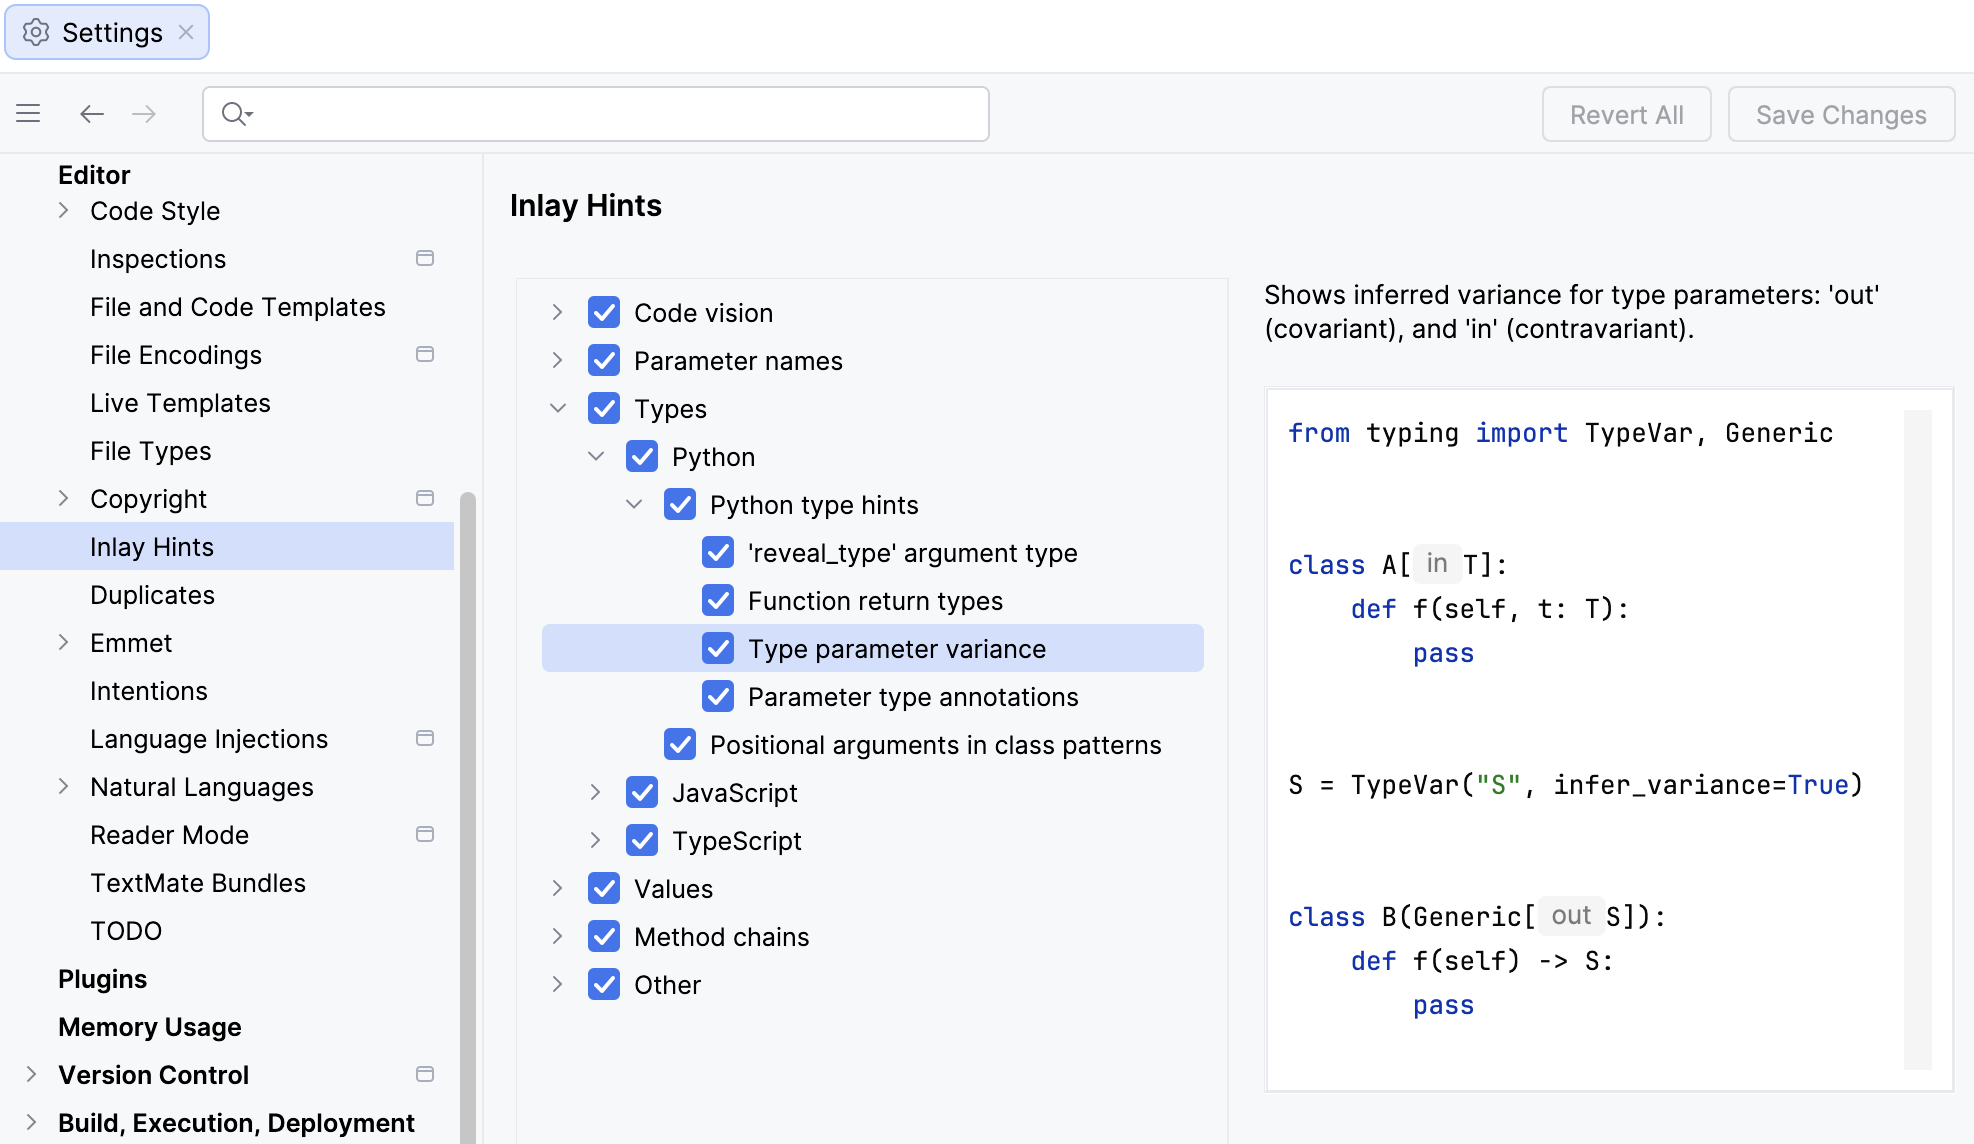The height and width of the screenshot is (1144, 1974).
Task: Click the project-level icon beside Reader Mode
Action: [x=425, y=834]
